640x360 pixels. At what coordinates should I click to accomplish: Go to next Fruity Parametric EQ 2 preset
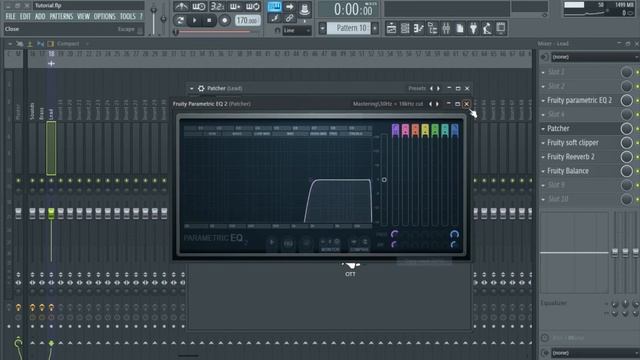(x=437, y=104)
